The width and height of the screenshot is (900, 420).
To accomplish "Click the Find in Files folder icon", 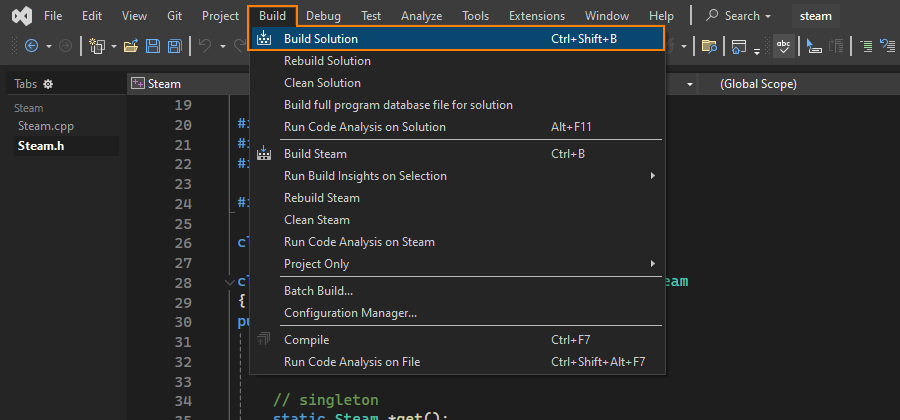I will point(709,45).
